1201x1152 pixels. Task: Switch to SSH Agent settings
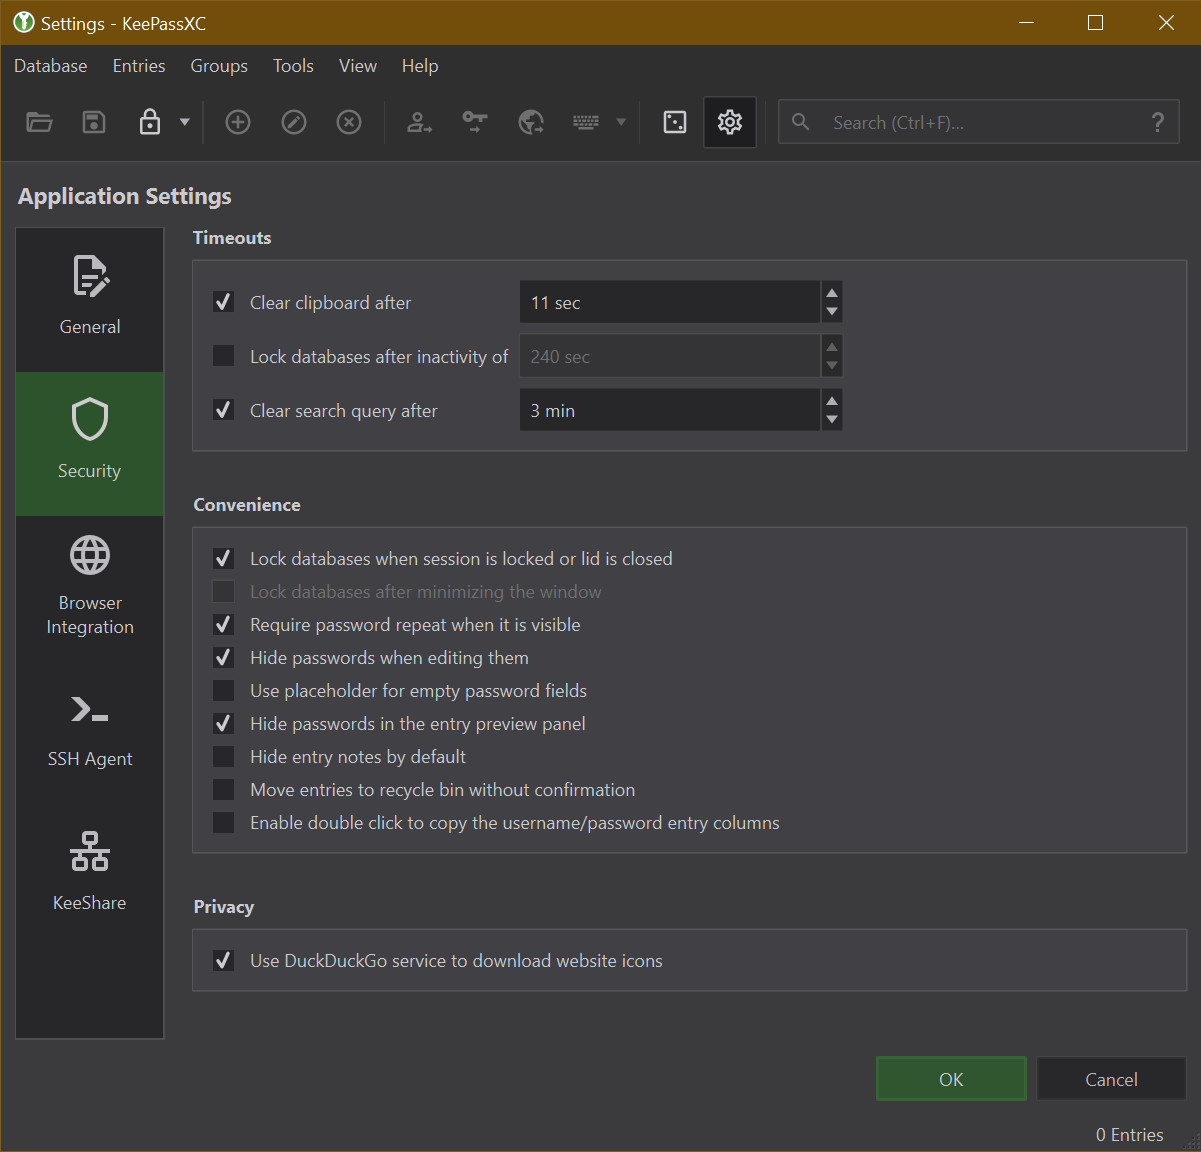[90, 732]
